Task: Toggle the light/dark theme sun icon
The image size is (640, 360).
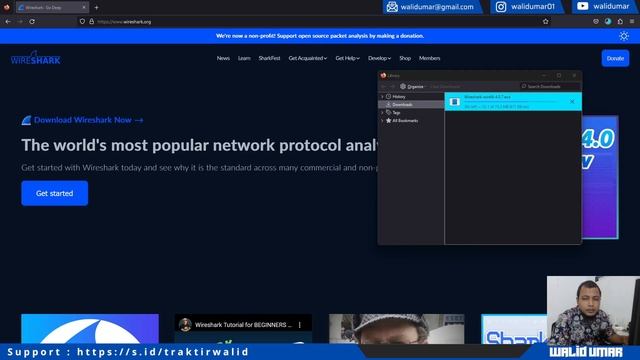Action: click(624, 36)
